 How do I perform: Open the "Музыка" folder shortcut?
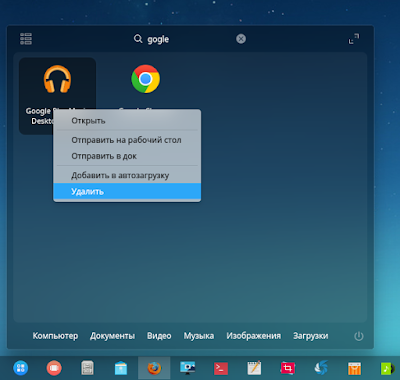point(199,336)
